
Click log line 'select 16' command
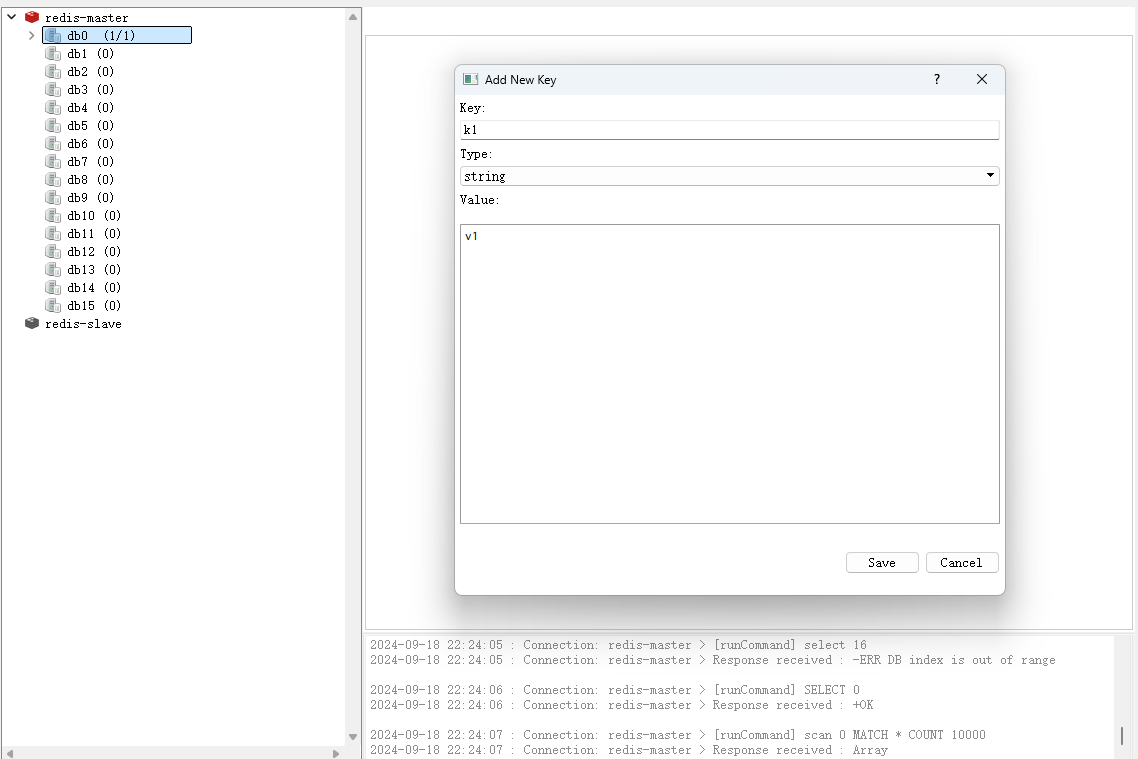(618, 645)
